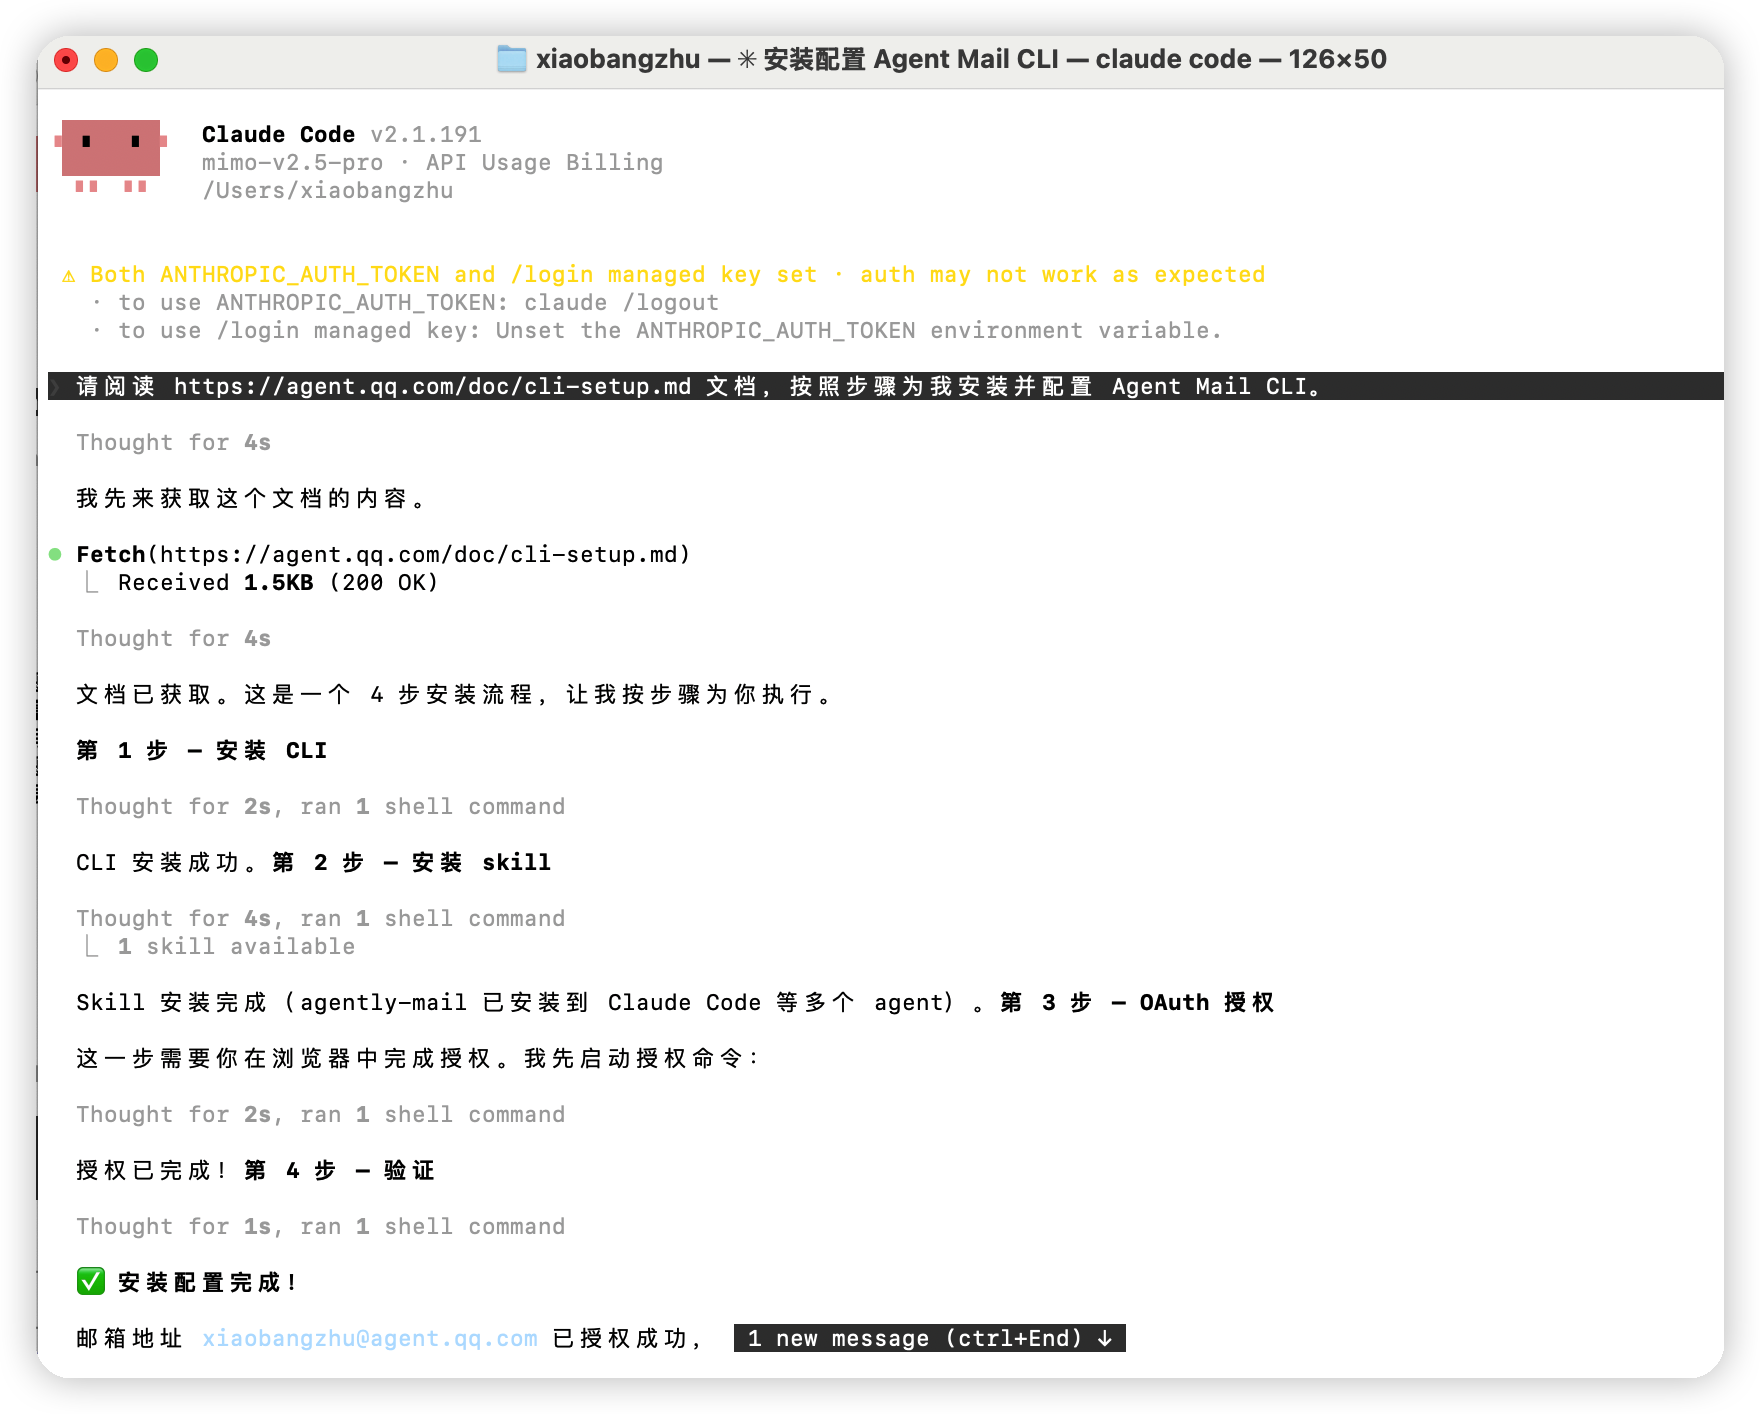This screenshot has width=1760, height=1414.
Task: Open the xiaobangzhu@agent.qq.com email link
Action: (x=370, y=1338)
